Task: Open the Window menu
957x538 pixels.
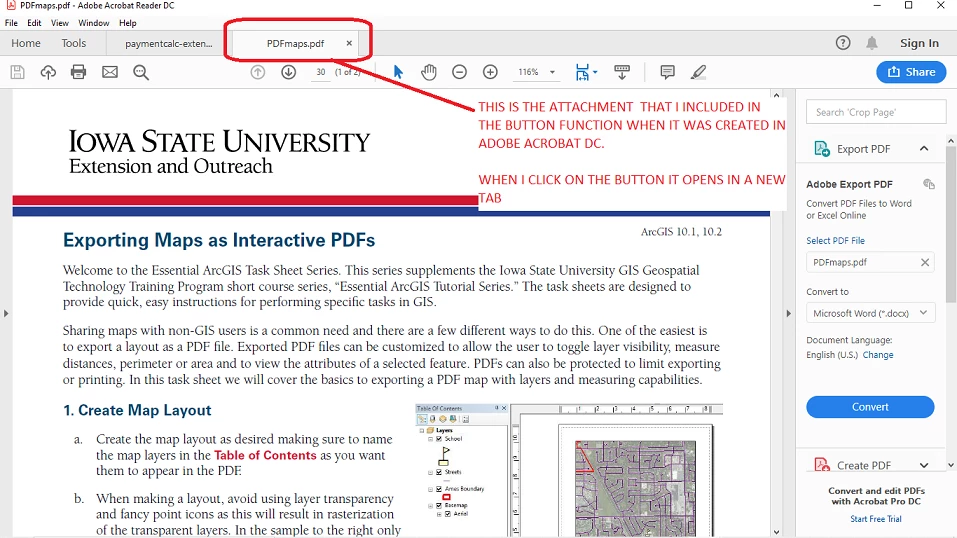Action: (93, 23)
